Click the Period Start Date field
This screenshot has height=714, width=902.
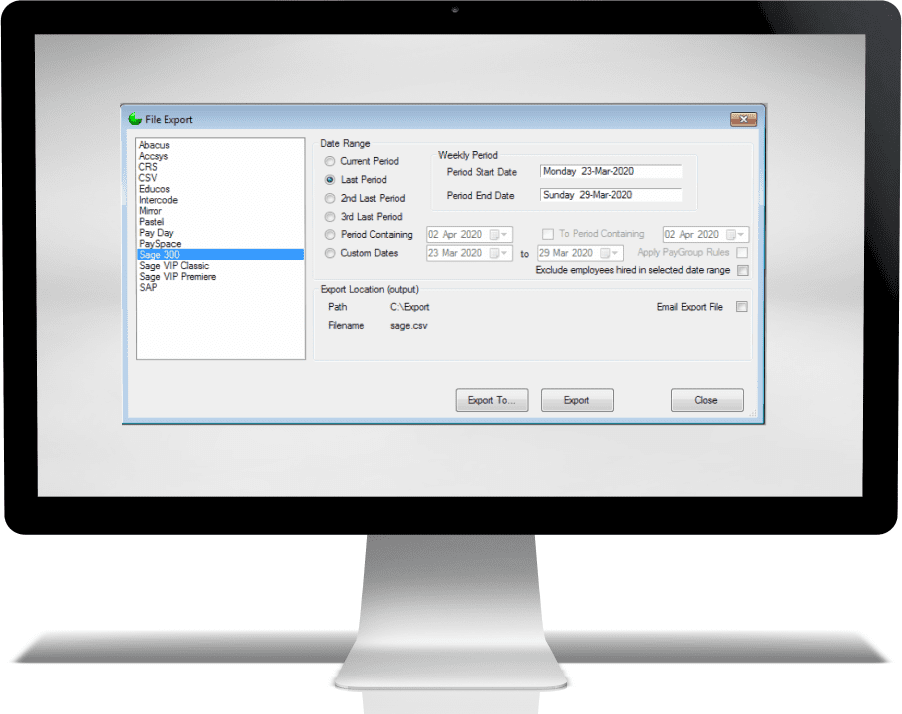click(x=610, y=171)
